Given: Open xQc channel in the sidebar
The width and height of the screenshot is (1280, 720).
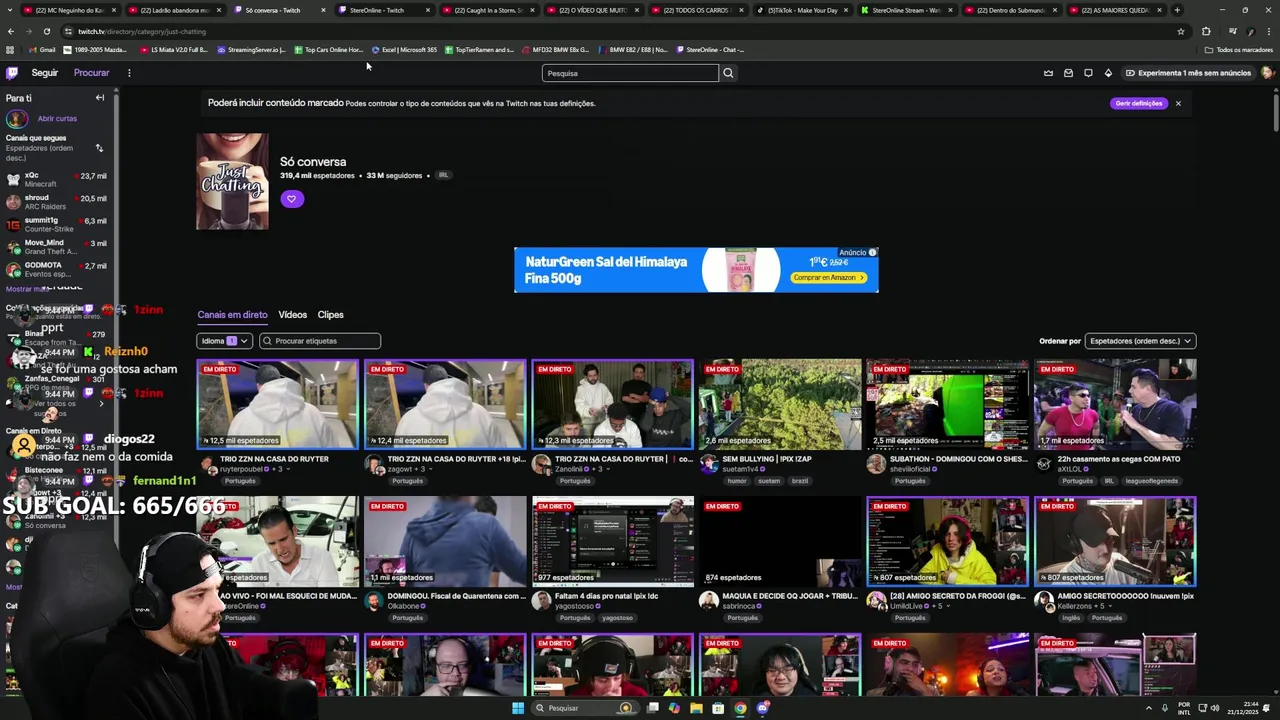Looking at the screenshot, I should [57, 180].
